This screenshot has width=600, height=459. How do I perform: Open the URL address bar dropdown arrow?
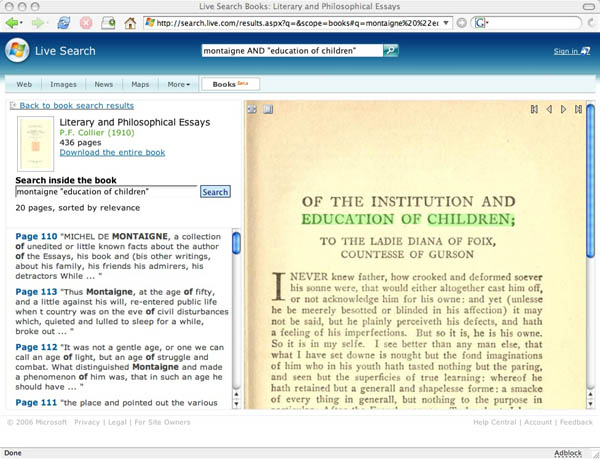pyautogui.click(x=446, y=23)
